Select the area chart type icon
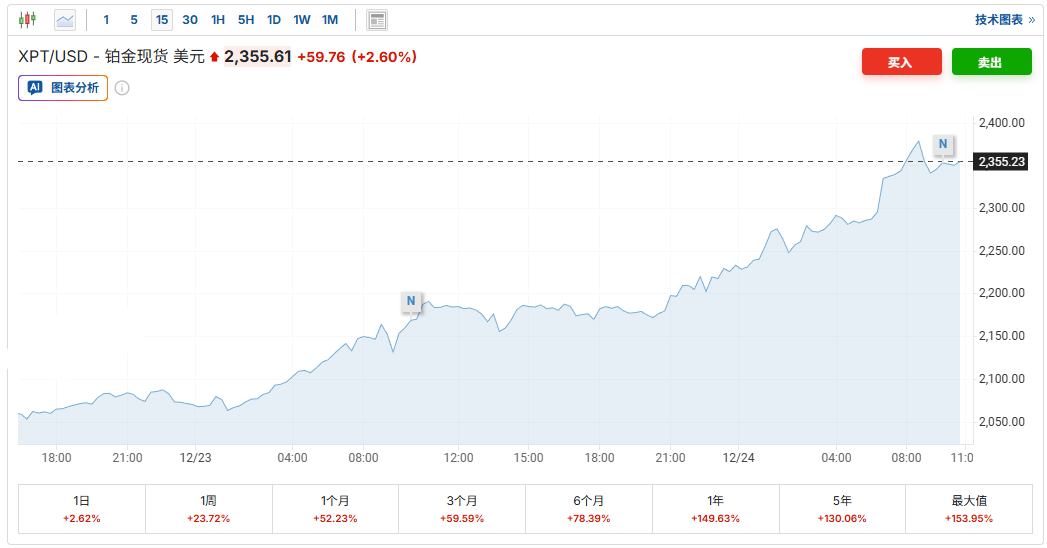The width and height of the screenshot is (1047, 548). click(x=65, y=19)
